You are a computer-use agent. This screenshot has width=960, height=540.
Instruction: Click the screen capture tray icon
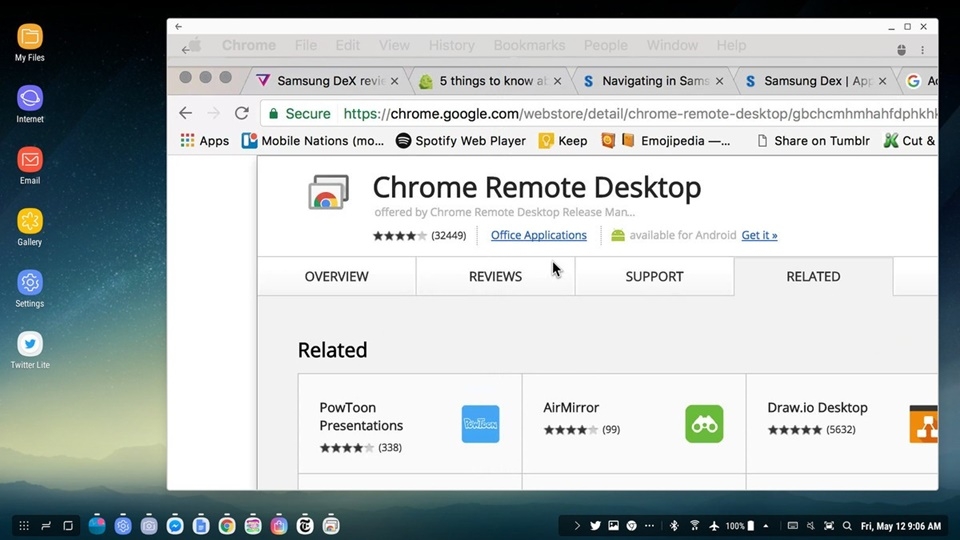(829, 525)
